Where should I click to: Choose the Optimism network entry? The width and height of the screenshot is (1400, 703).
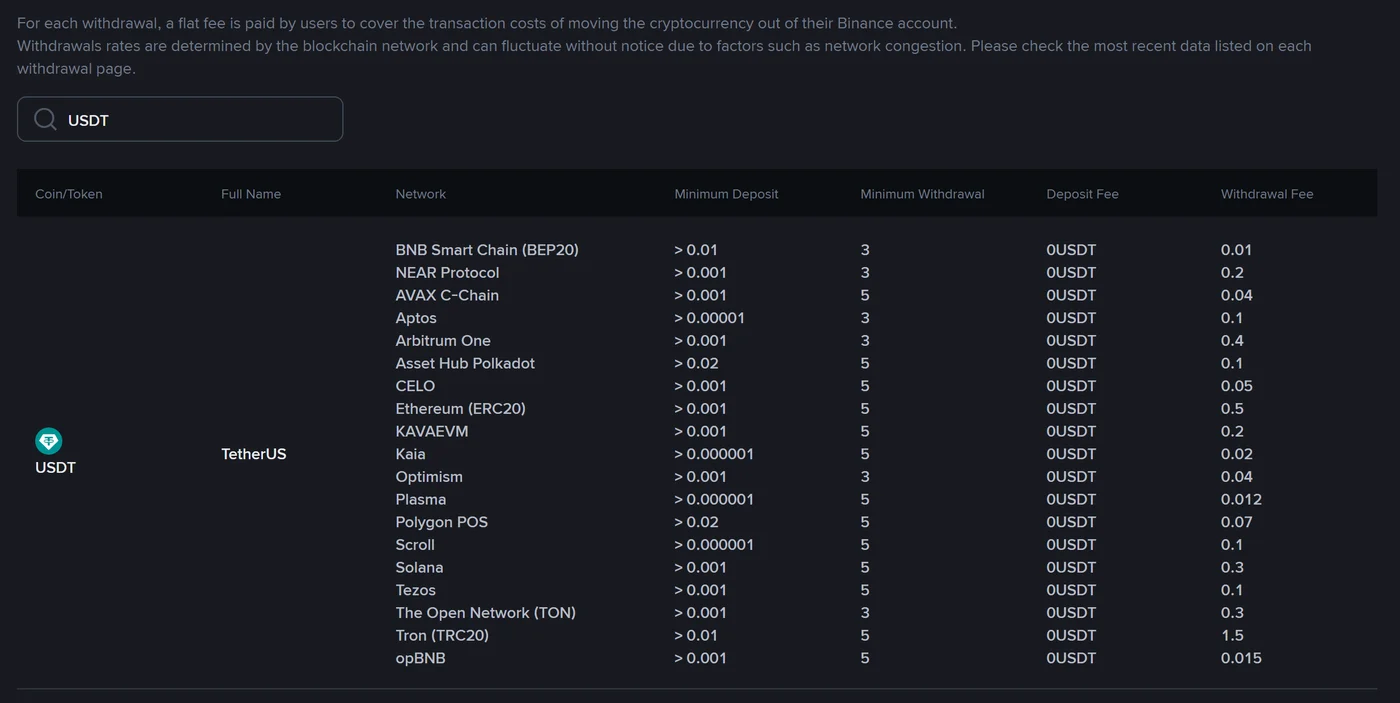pyautogui.click(x=429, y=477)
